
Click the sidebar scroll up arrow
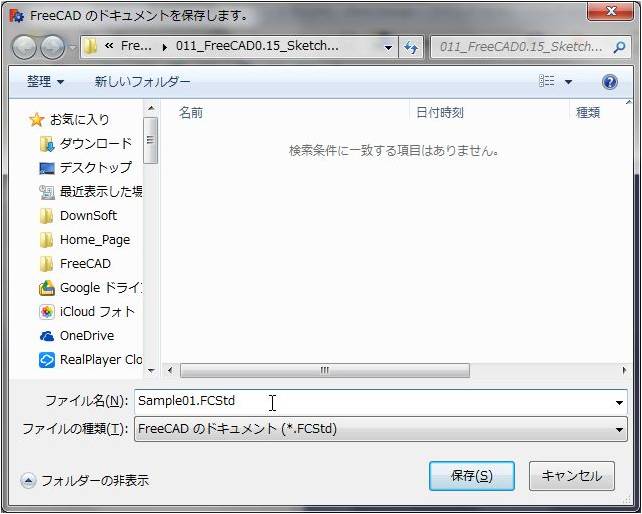pos(151,108)
